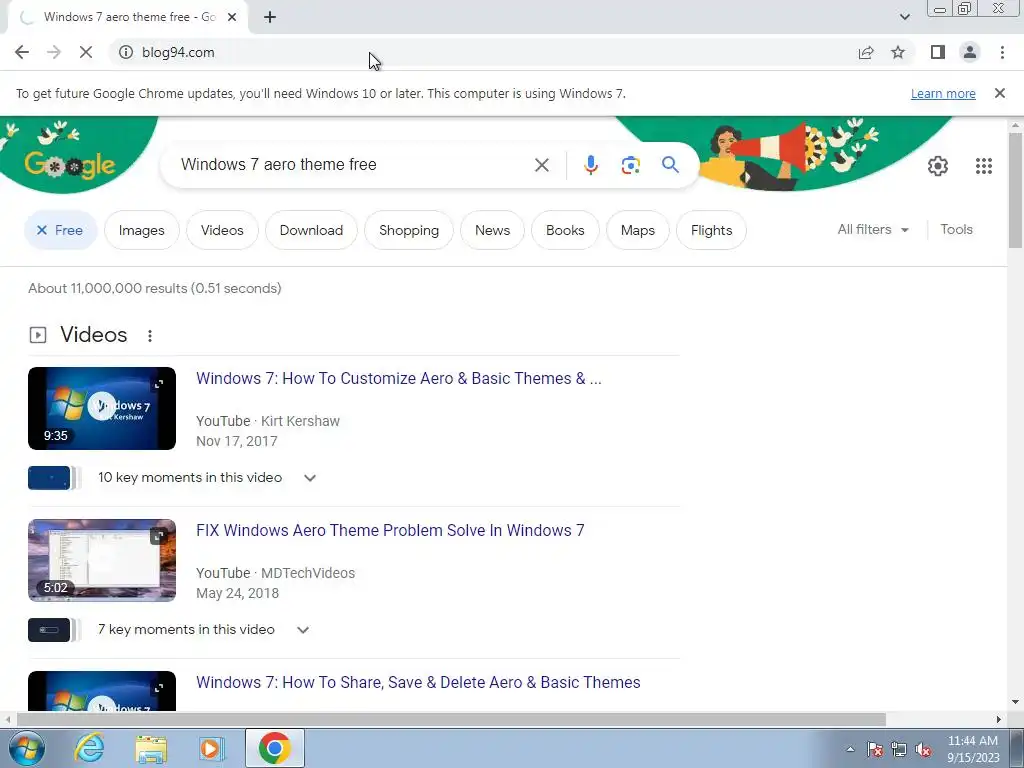Select text 'About 11,000,000 results (0.51 seconds)'
The width and height of the screenshot is (1024, 768).
[155, 289]
